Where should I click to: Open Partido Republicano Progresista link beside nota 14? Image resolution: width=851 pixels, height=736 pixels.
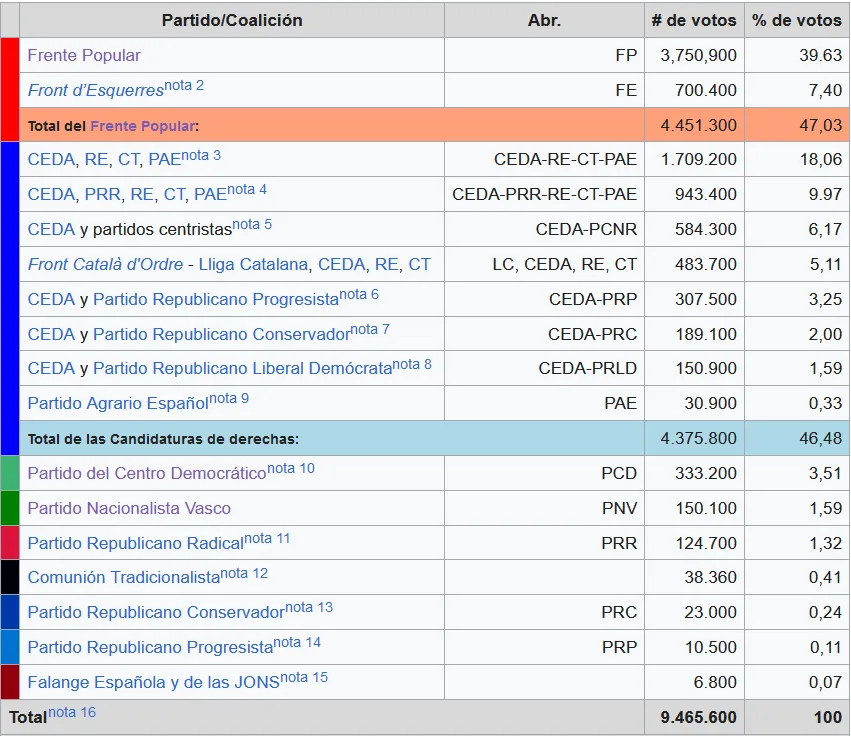point(150,648)
